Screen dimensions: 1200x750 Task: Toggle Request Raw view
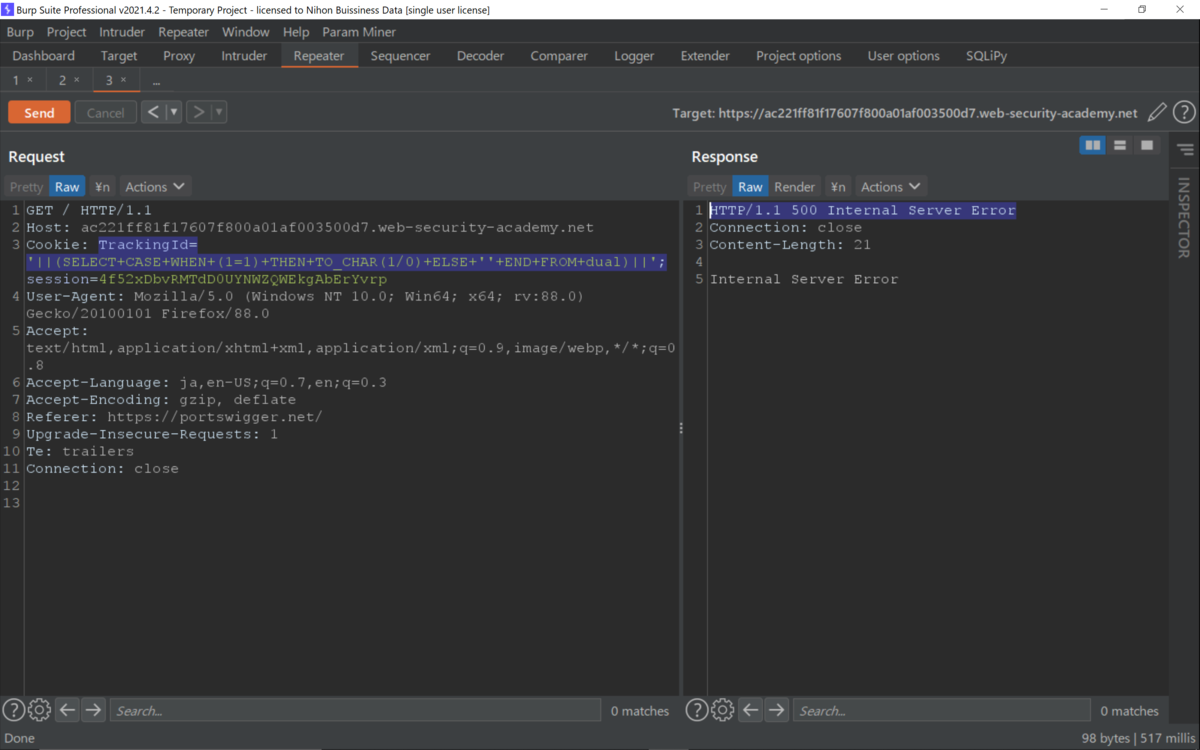(67, 187)
